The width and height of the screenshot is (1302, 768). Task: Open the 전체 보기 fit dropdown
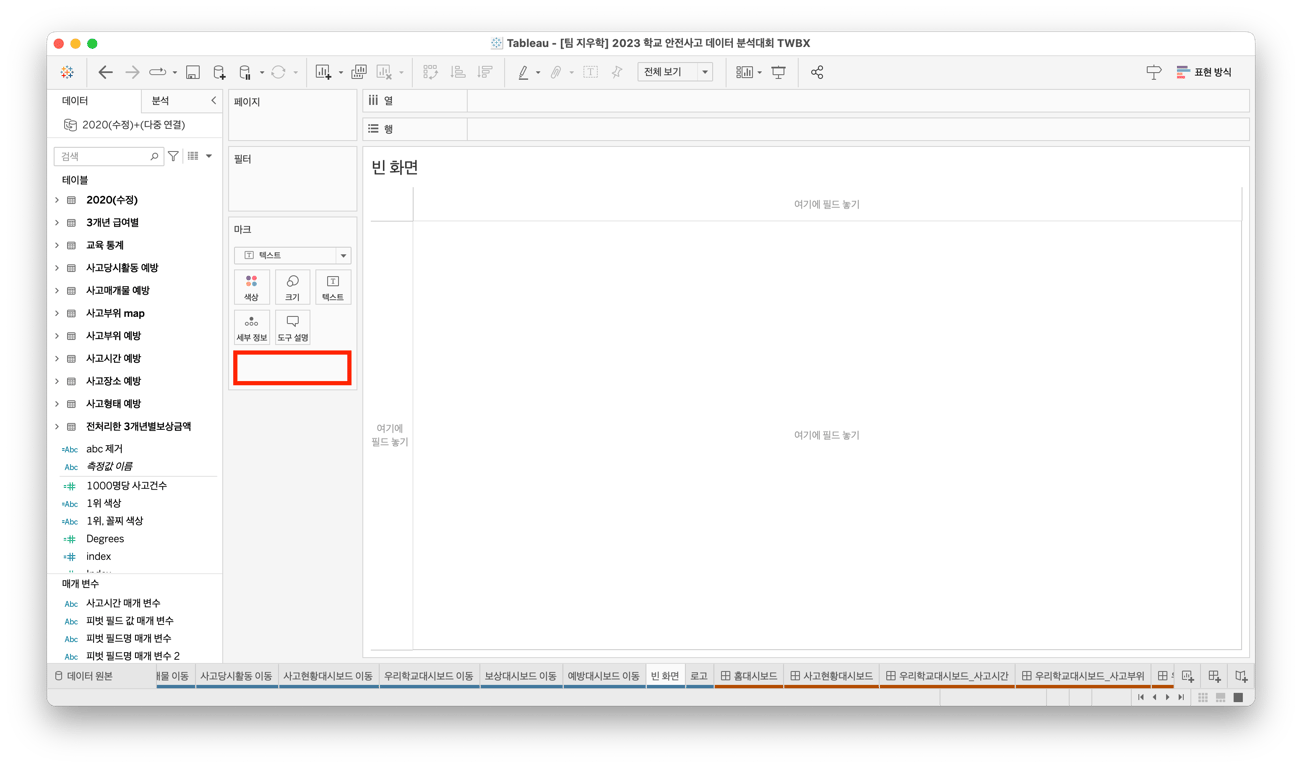[675, 72]
